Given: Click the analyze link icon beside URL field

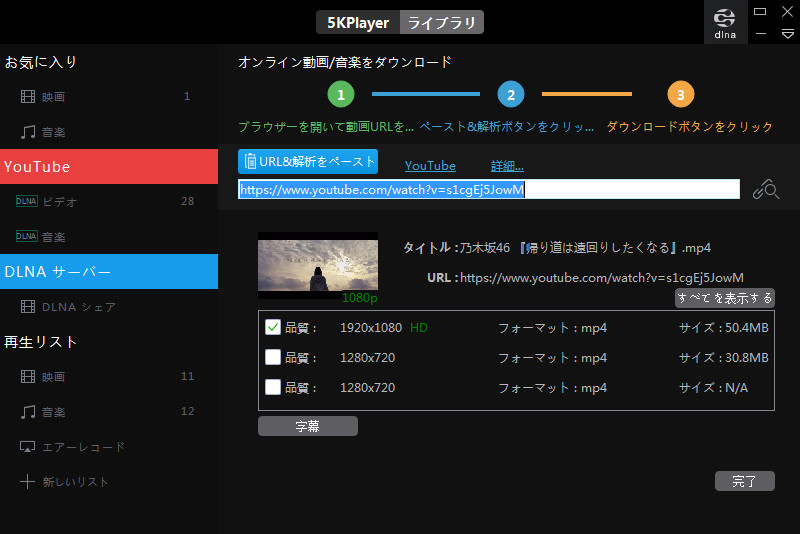Looking at the screenshot, I should pyautogui.click(x=766, y=190).
